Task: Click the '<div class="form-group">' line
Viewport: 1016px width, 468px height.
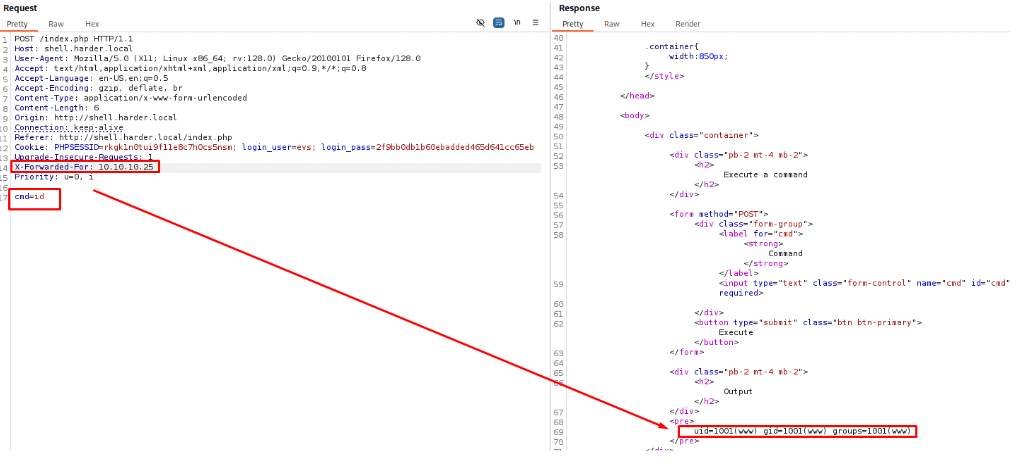Action: (x=754, y=224)
